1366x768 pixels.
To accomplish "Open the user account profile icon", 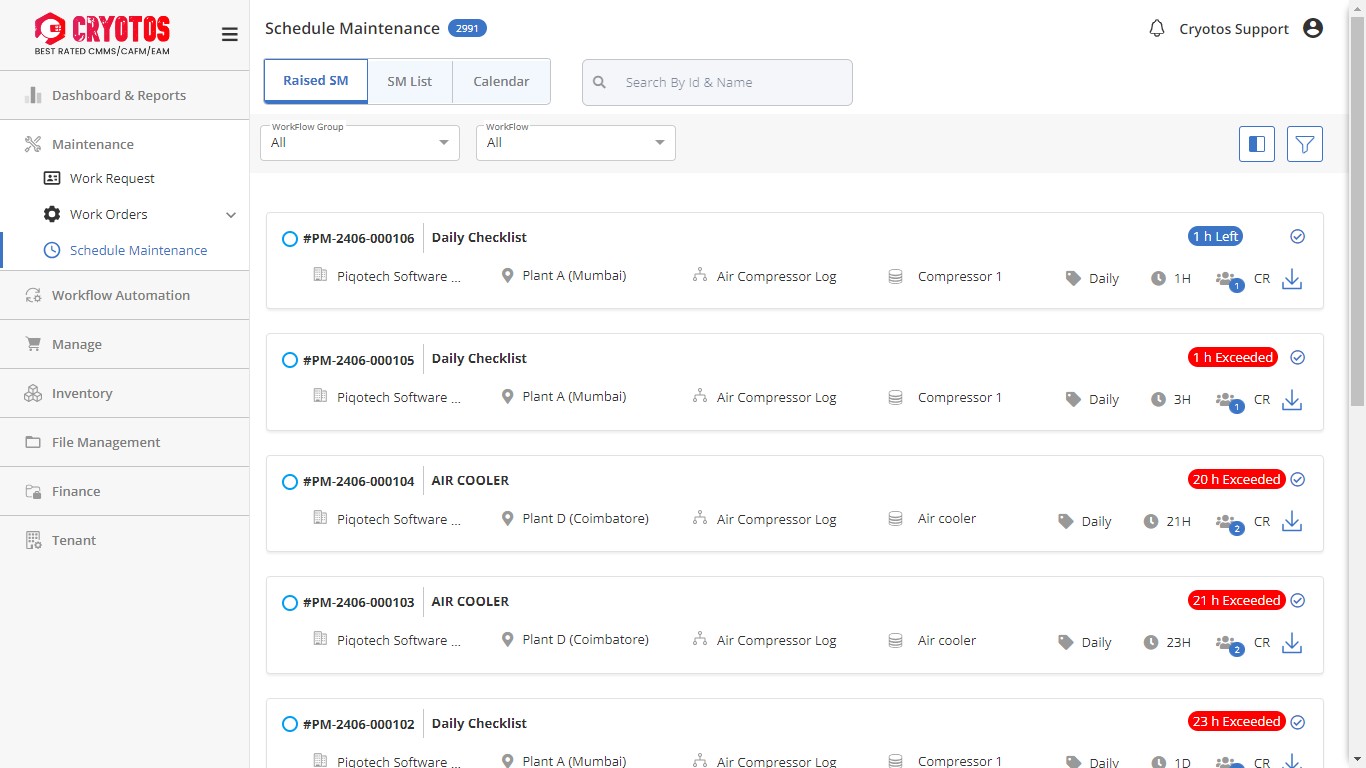I will [1313, 29].
